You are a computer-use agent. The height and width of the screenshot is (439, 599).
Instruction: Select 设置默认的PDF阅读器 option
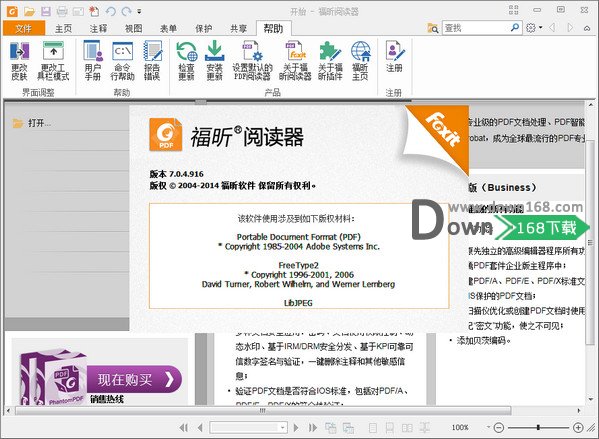[x=252, y=60]
